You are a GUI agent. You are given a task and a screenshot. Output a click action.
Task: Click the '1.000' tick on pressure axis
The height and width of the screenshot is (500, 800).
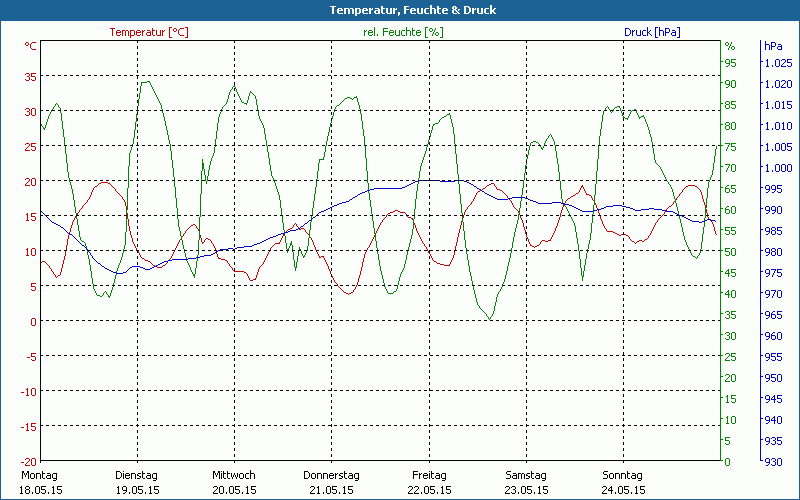(778, 168)
